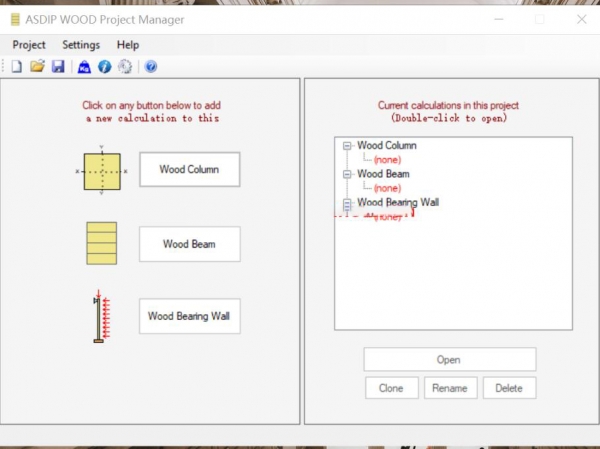
Task: Select (none) under Wood Column
Action: 387,160
